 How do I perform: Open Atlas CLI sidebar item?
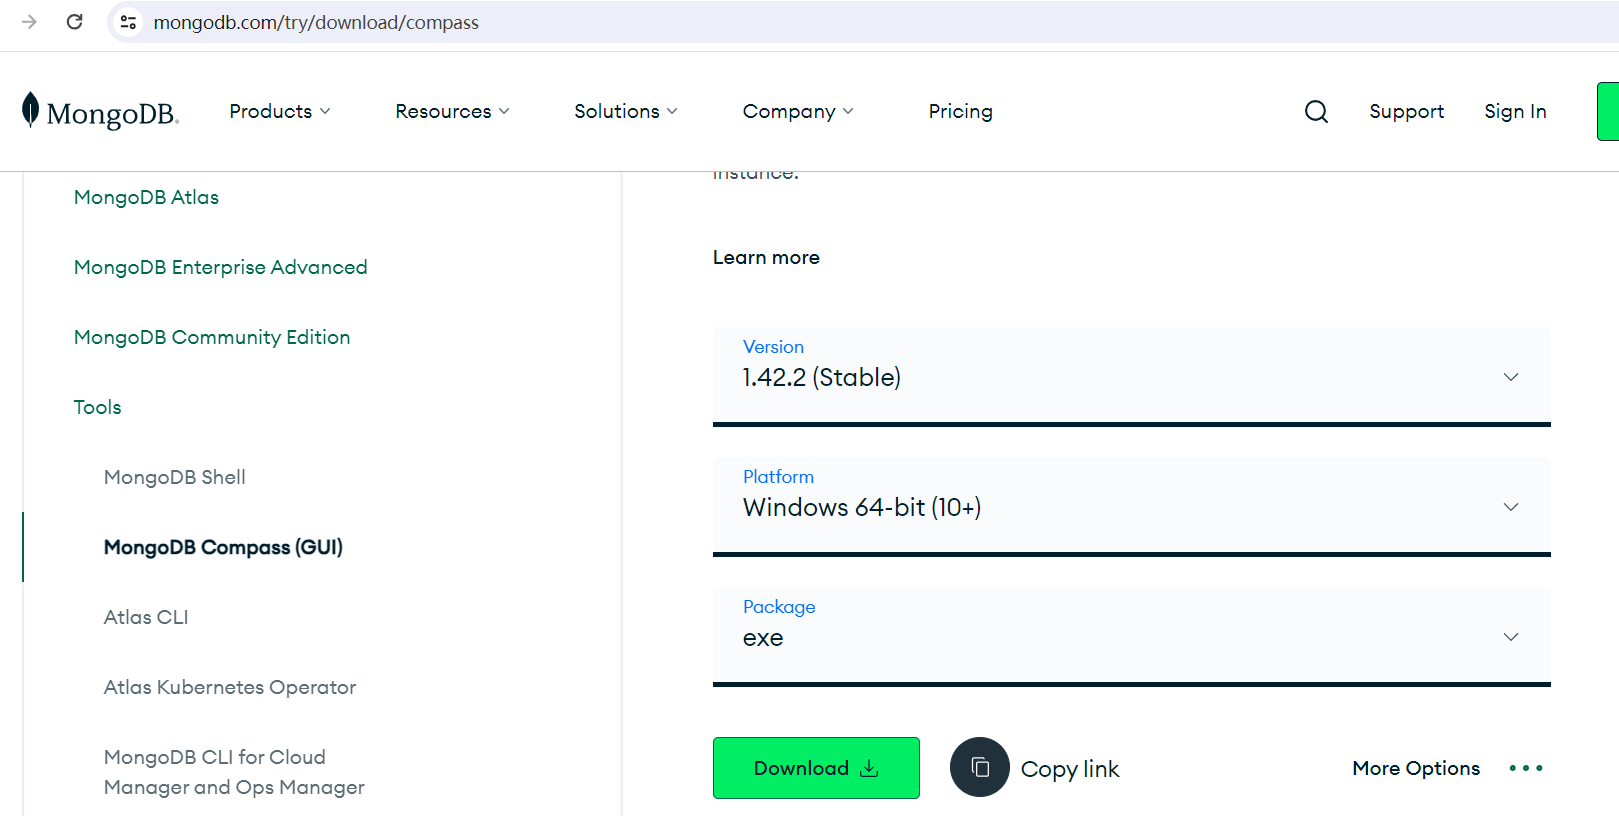click(x=146, y=617)
